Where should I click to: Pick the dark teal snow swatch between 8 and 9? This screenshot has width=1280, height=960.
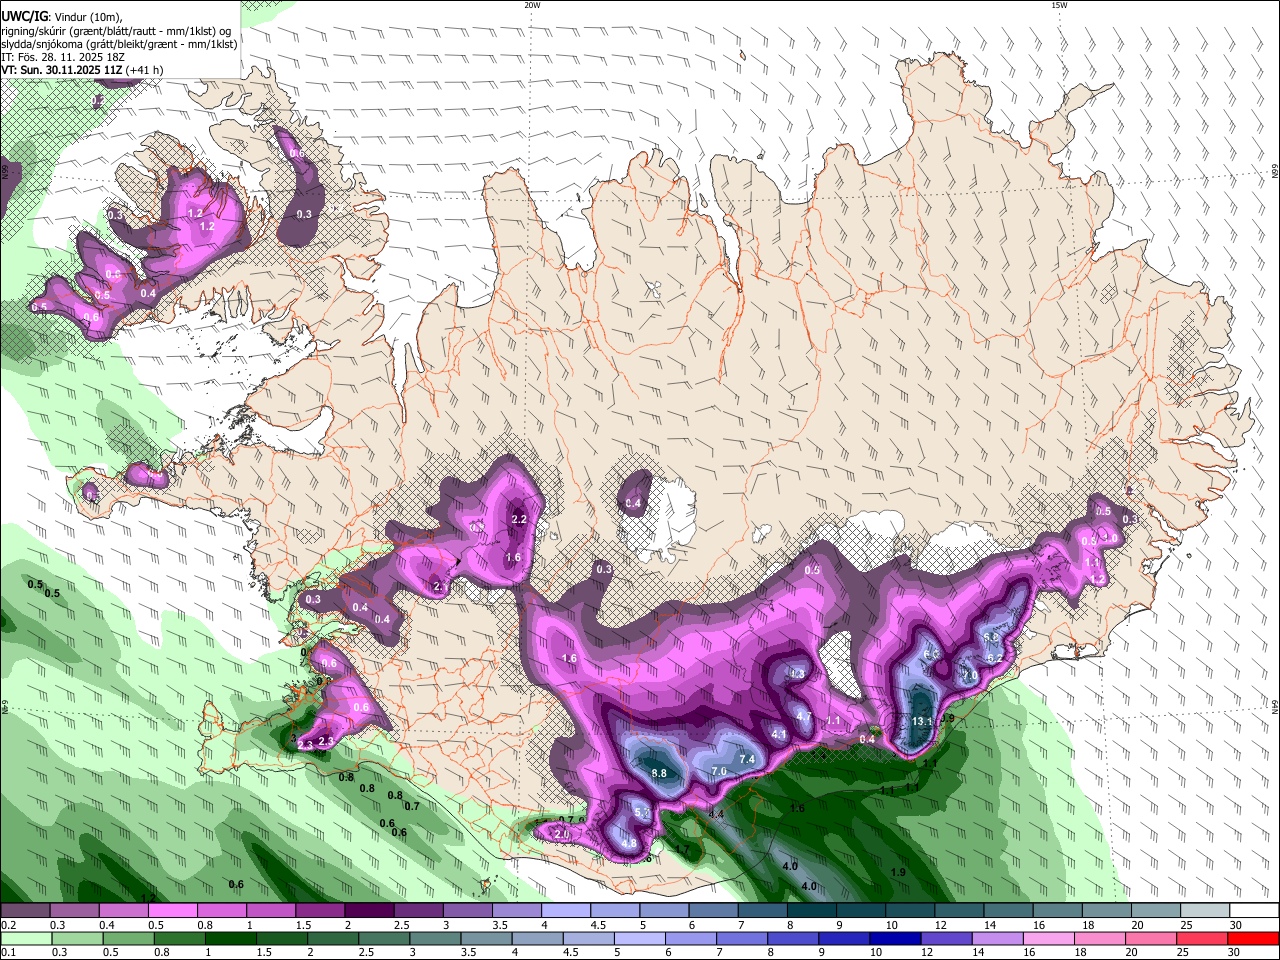tap(811, 911)
